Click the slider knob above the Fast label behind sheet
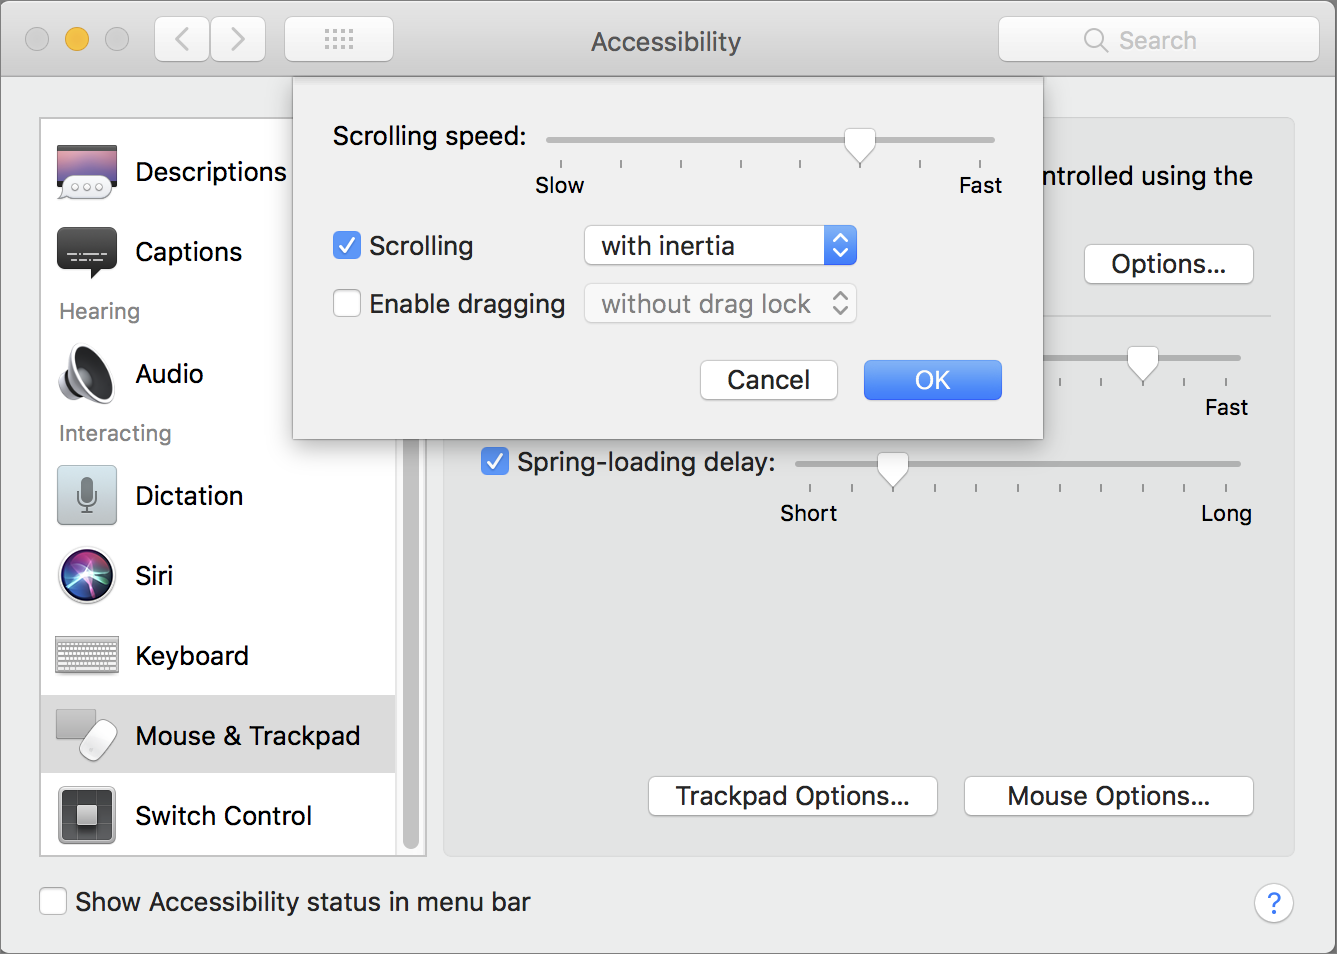Screen dimensions: 1337x954 coord(1143,364)
